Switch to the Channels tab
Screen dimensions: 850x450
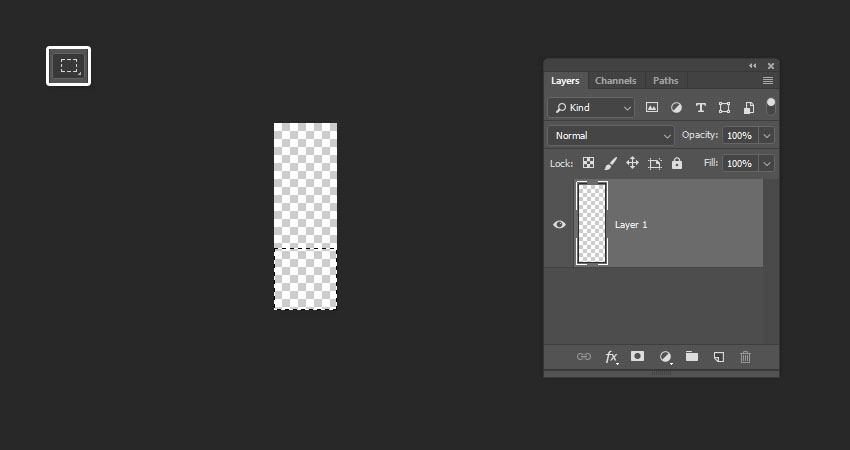pyautogui.click(x=615, y=80)
